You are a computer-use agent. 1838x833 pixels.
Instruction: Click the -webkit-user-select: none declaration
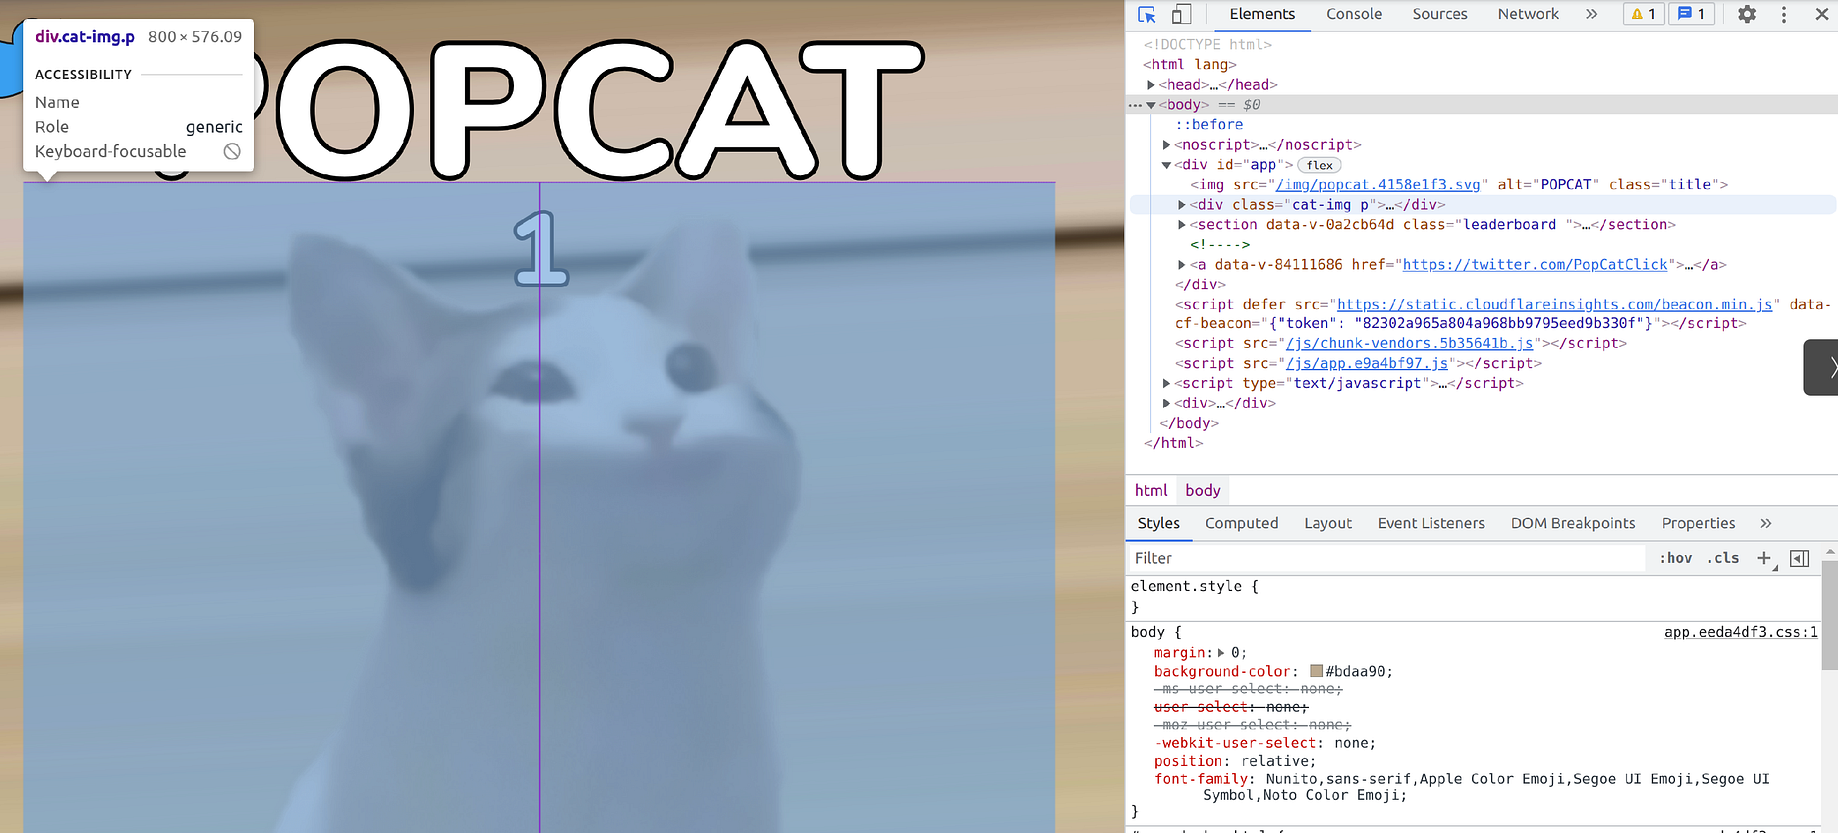(x=1264, y=743)
